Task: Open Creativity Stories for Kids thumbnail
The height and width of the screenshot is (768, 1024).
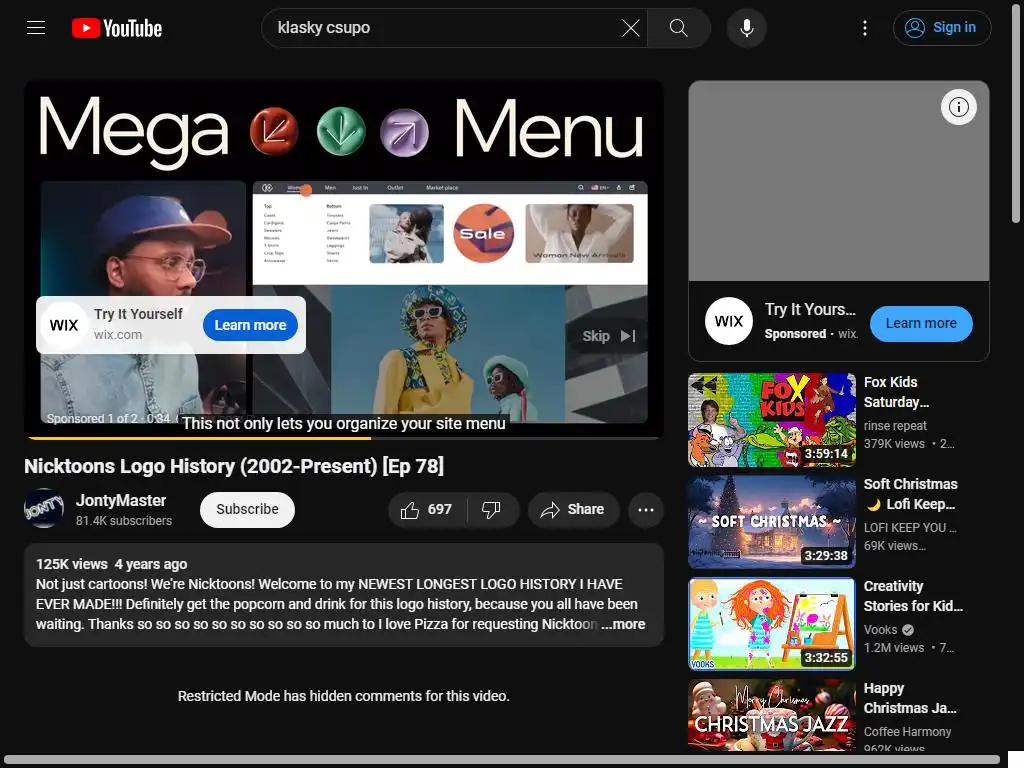Action: click(x=772, y=624)
